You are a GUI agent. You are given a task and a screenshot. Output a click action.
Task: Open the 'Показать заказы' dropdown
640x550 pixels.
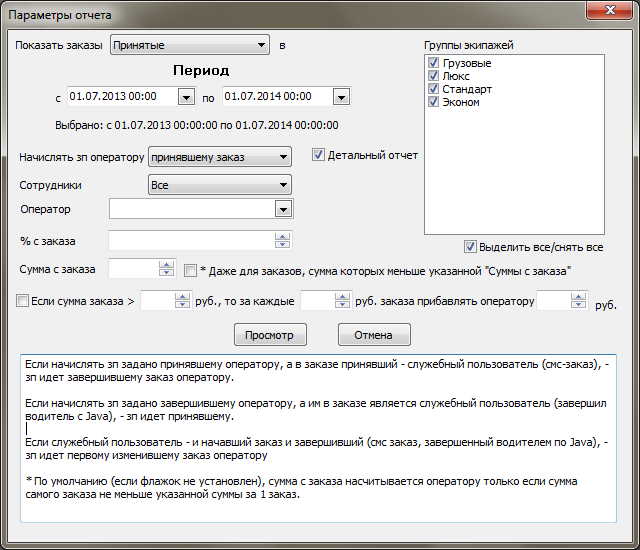pyautogui.click(x=262, y=45)
